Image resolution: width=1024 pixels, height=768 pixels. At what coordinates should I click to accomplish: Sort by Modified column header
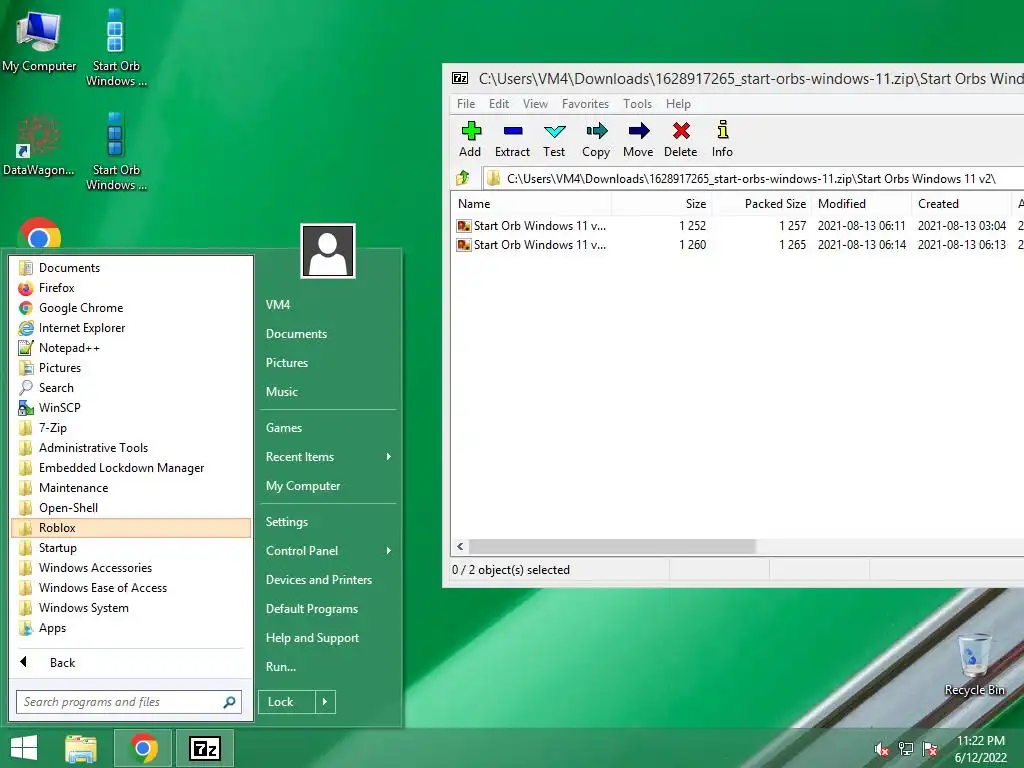click(x=861, y=204)
